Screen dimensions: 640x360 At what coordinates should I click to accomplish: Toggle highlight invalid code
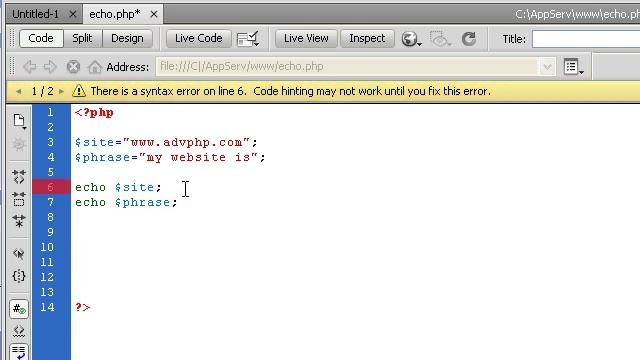(x=19, y=331)
